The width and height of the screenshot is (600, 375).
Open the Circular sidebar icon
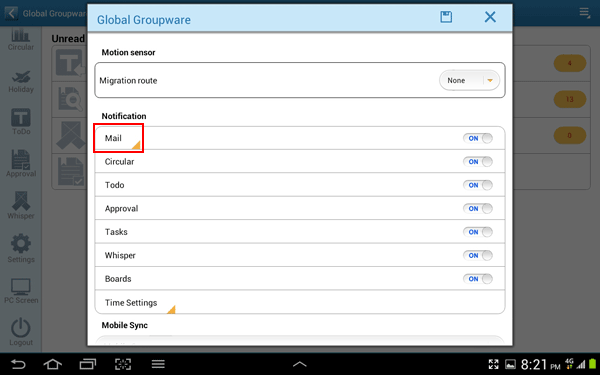coord(21,40)
